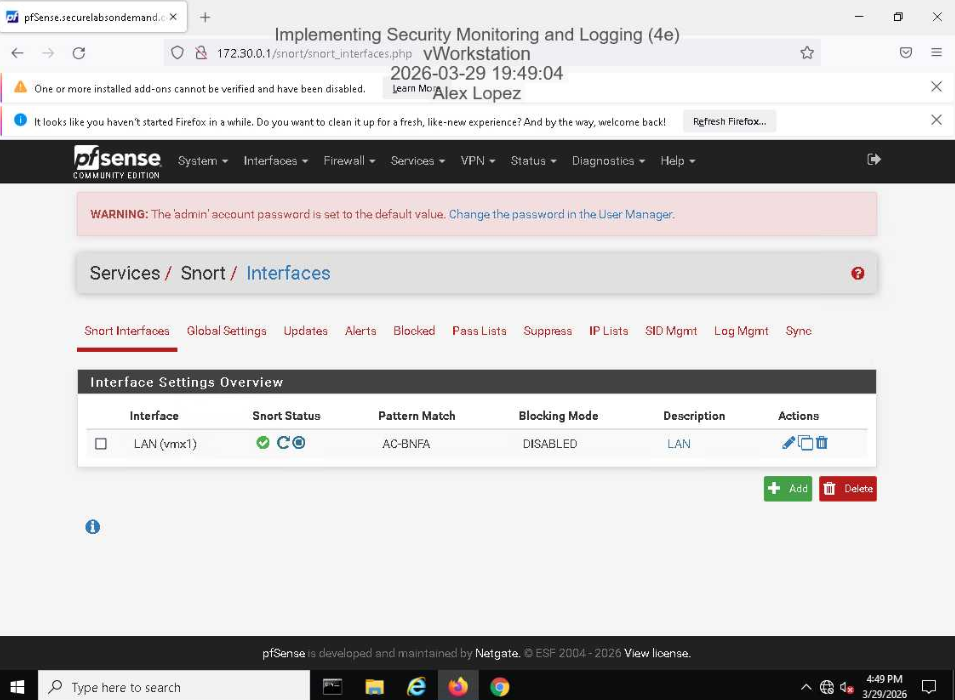Open the Firewall menu
Image resolution: width=955 pixels, height=700 pixels.
click(348, 160)
